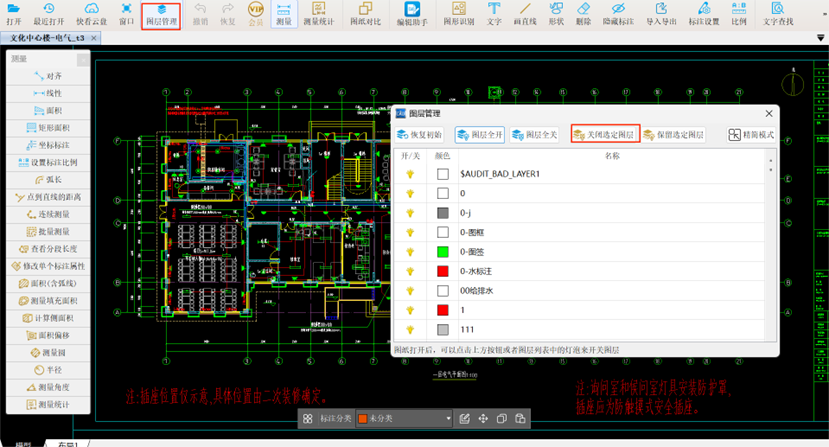The image size is (829, 447).
Task: Select the 测量 measure tool in top toolbar
Action: [x=284, y=14]
